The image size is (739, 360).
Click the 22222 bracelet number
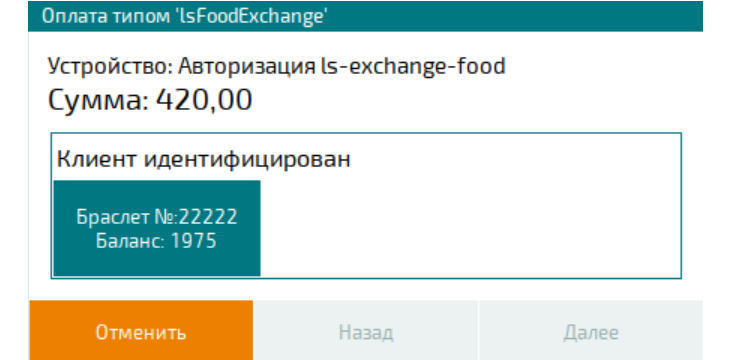(208, 217)
